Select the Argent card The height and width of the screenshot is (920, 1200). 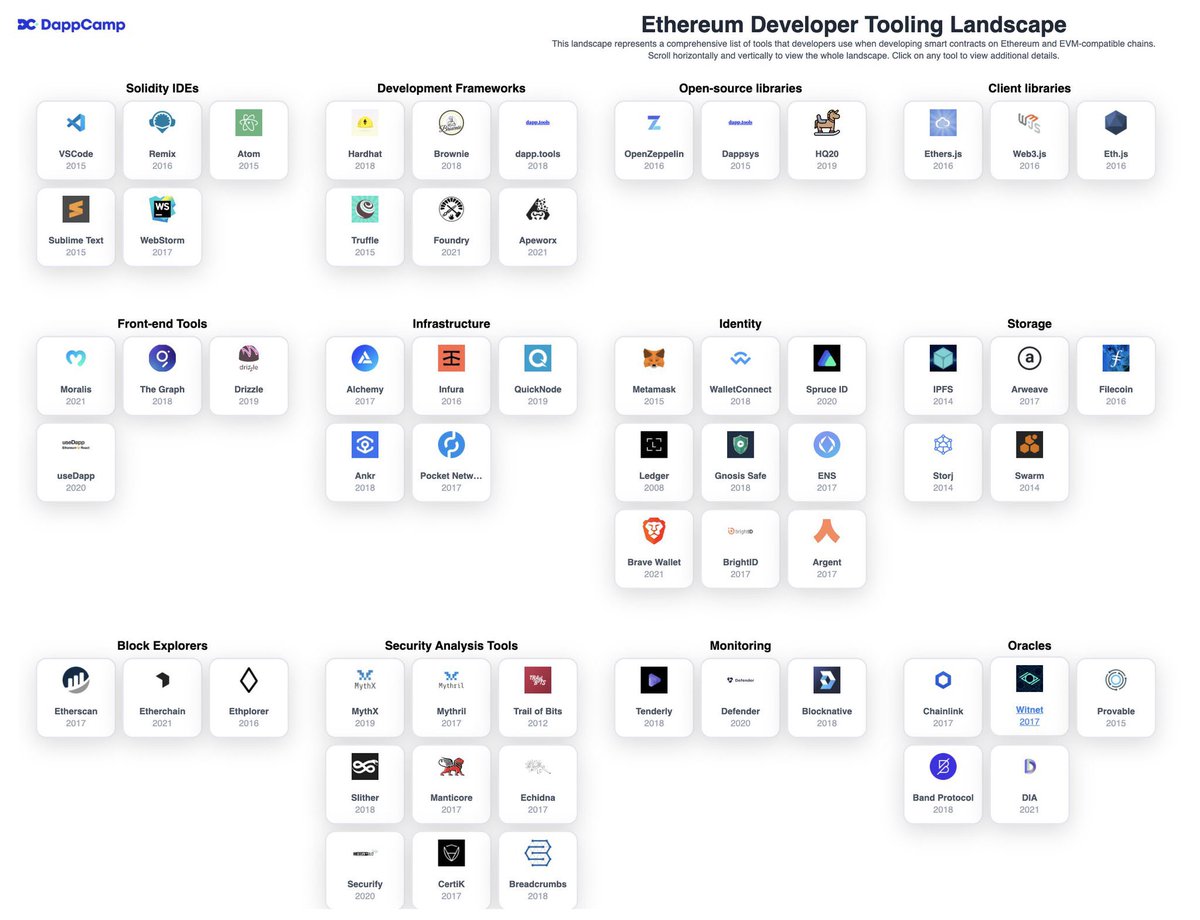827,548
